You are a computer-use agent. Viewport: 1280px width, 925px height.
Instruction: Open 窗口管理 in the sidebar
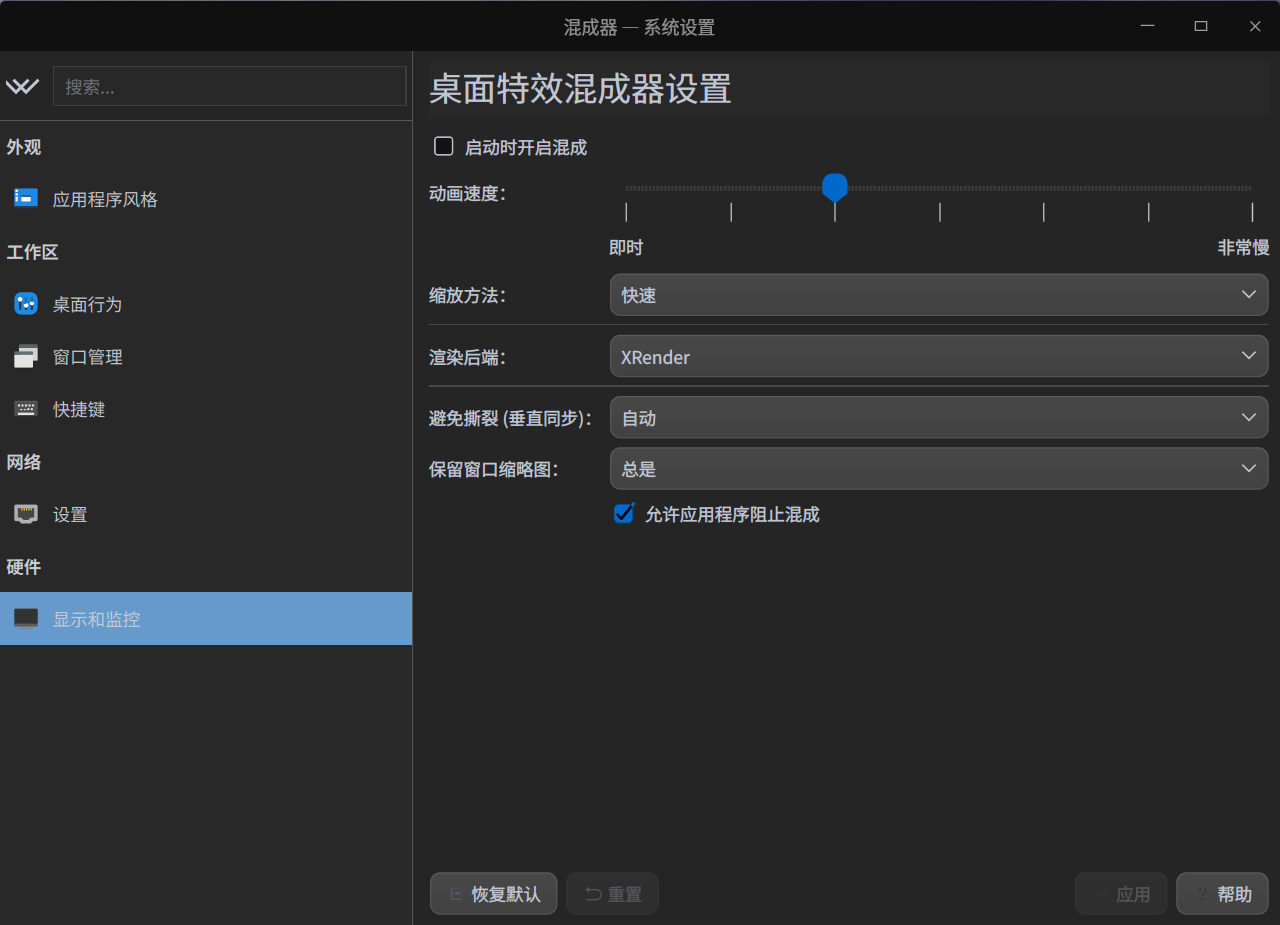88,357
